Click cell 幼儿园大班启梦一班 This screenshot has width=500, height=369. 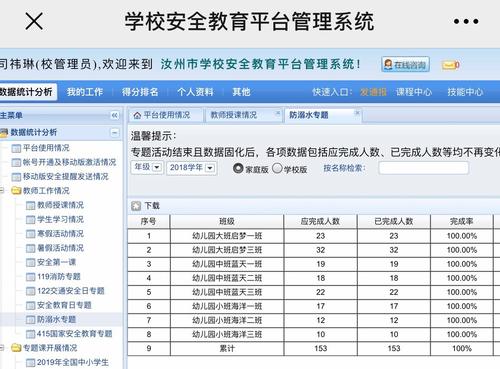tap(227, 236)
